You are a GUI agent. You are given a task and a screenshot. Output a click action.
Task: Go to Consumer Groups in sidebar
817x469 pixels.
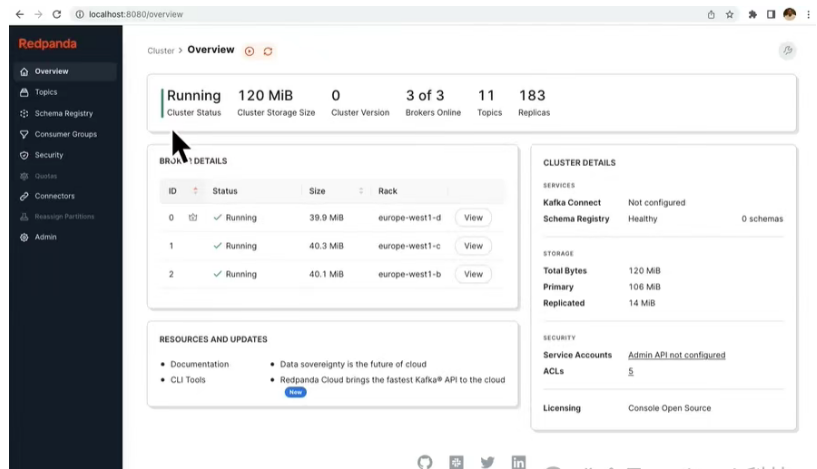tap(65, 134)
